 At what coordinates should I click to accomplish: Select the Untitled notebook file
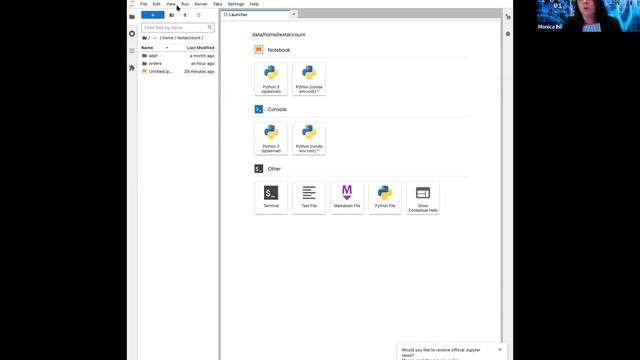tap(178, 71)
